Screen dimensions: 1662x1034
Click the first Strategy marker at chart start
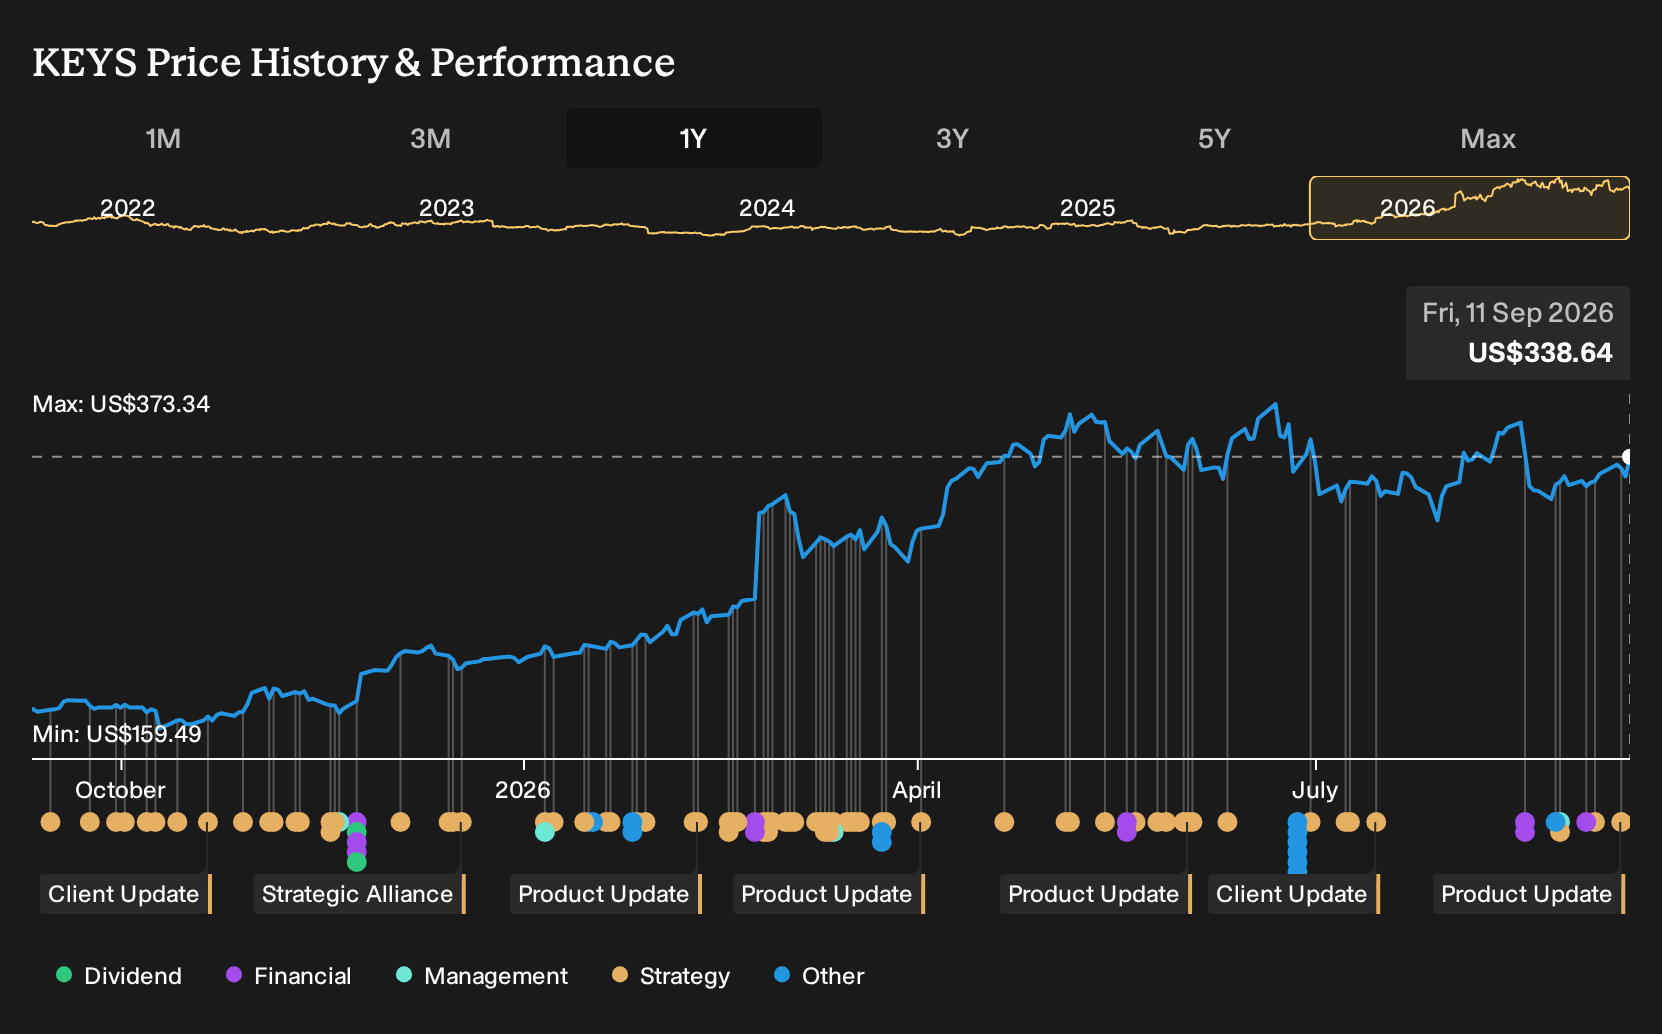point(50,822)
